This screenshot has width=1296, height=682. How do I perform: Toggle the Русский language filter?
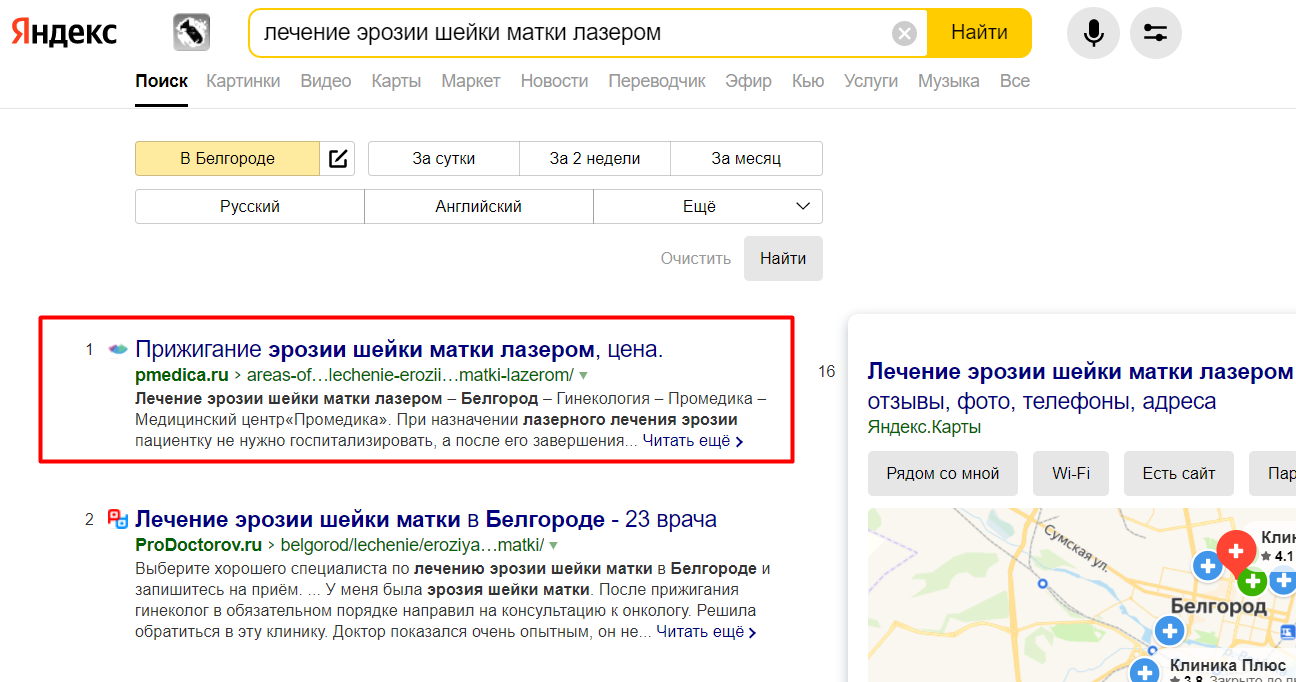click(x=250, y=206)
